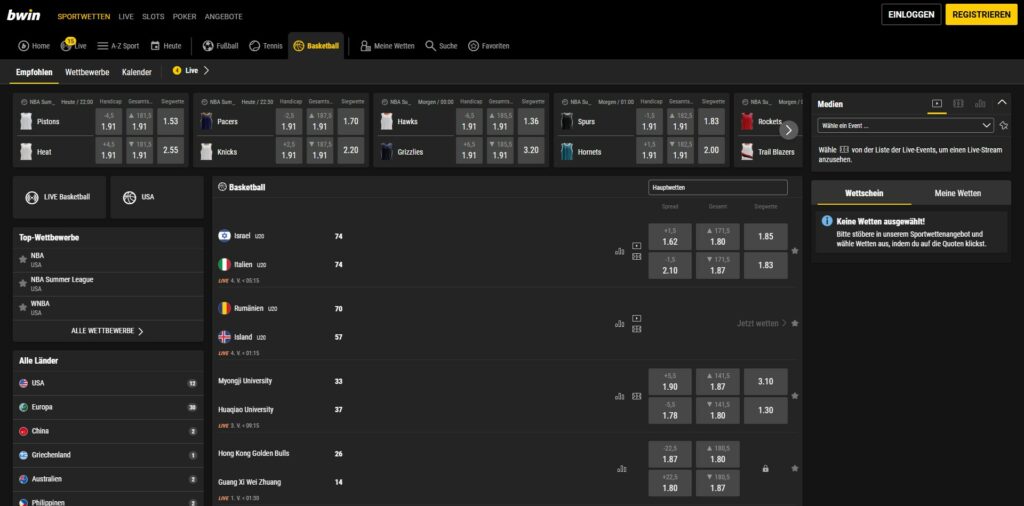Open the "Wähle ein Event" dropdown
The height and width of the screenshot is (506, 1024).
905,125
